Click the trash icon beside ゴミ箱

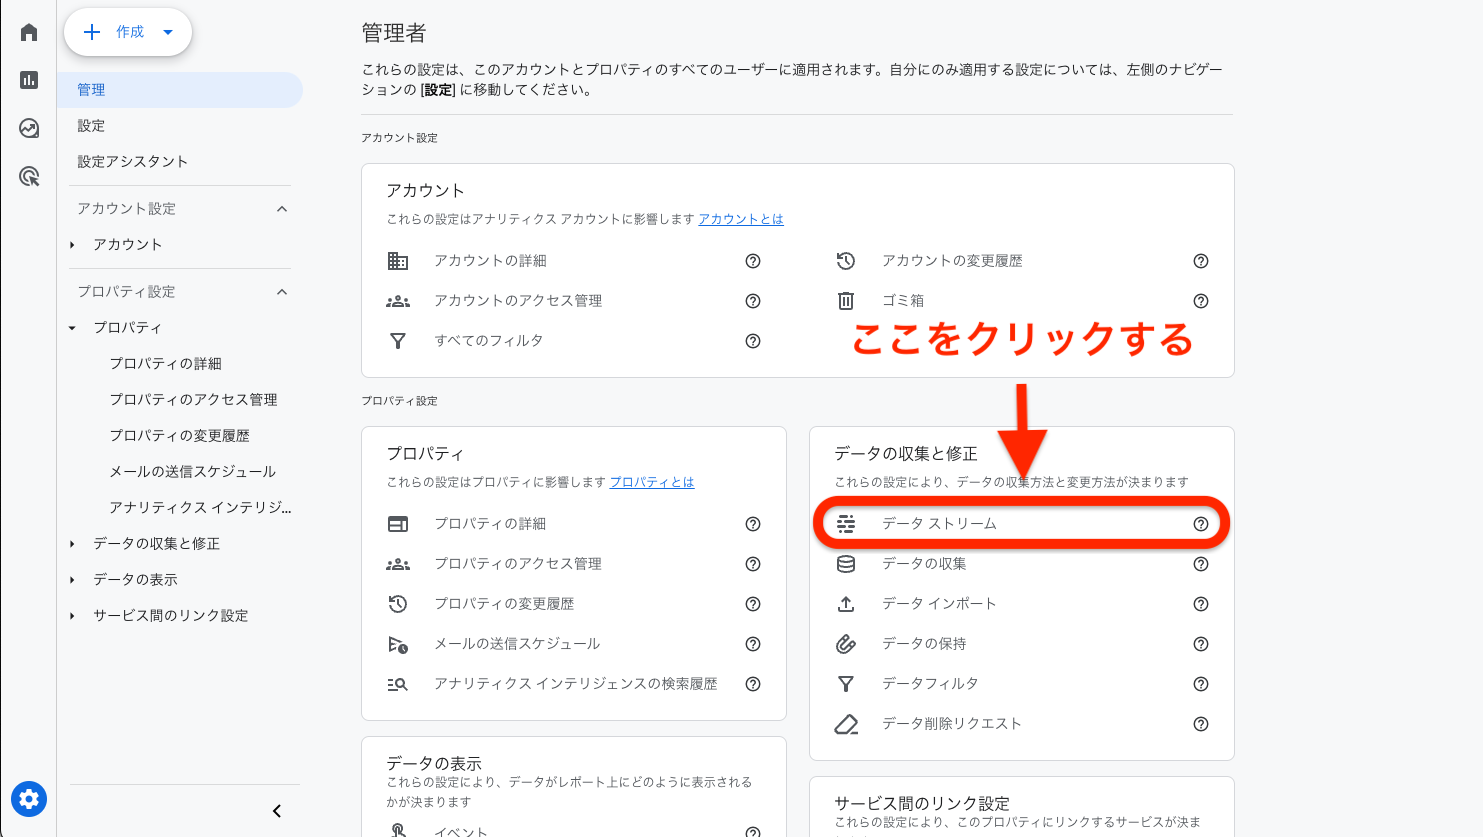tap(846, 301)
